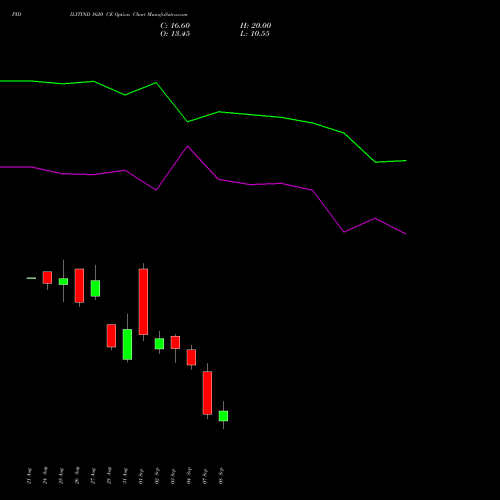Select the red candle above 07 Sep
The height and width of the screenshot is (500, 500).
point(207,393)
